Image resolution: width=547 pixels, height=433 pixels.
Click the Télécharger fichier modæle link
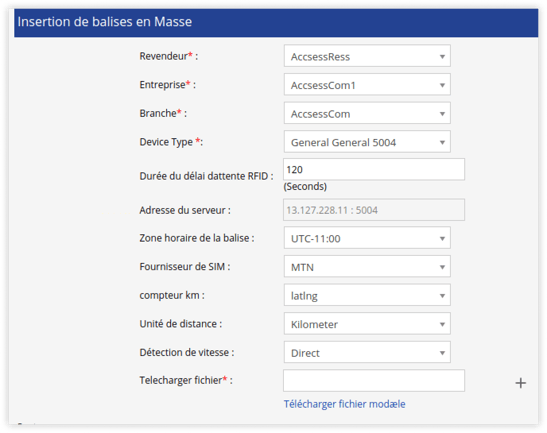pos(344,404)
